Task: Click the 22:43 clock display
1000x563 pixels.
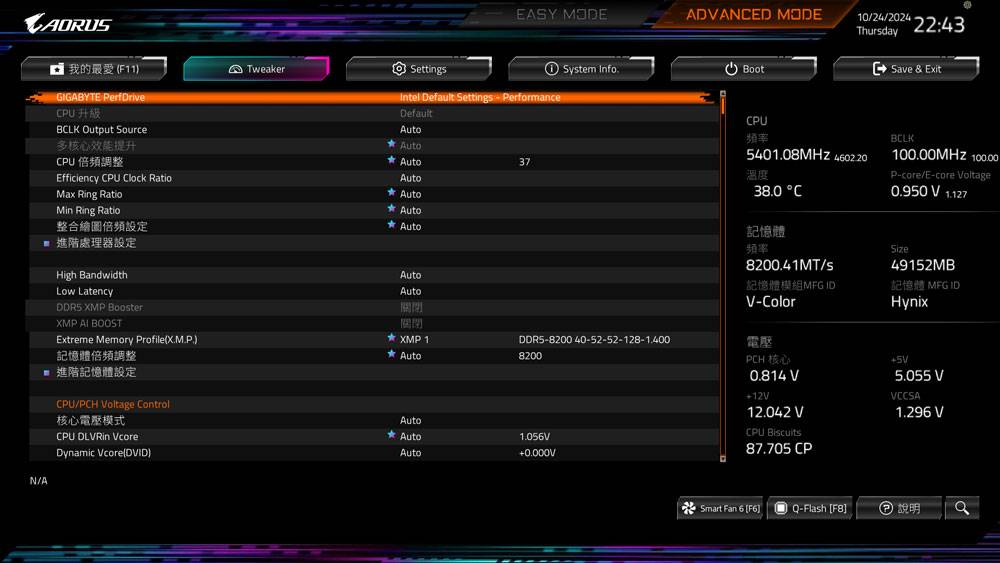Action: 939,25
